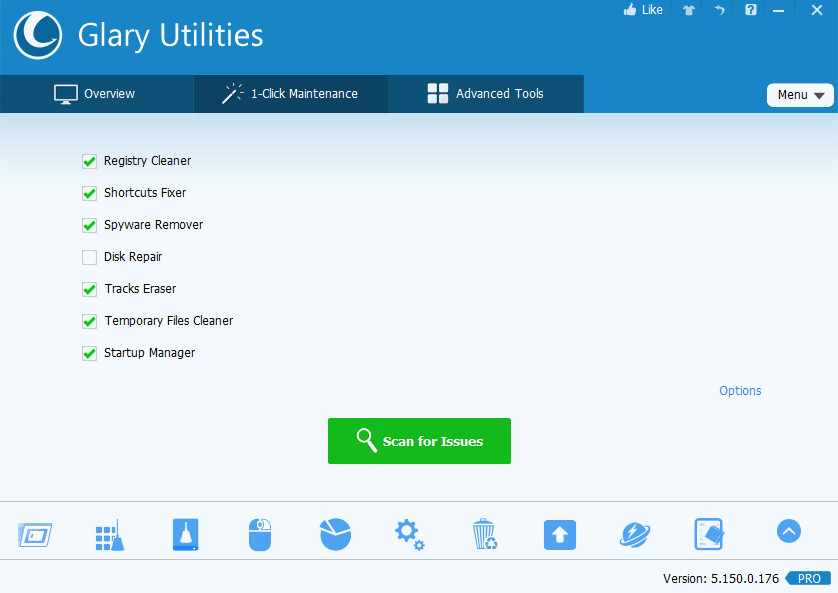
Task: Open the disk analysis pie chart tool
Action: (335, 534)
